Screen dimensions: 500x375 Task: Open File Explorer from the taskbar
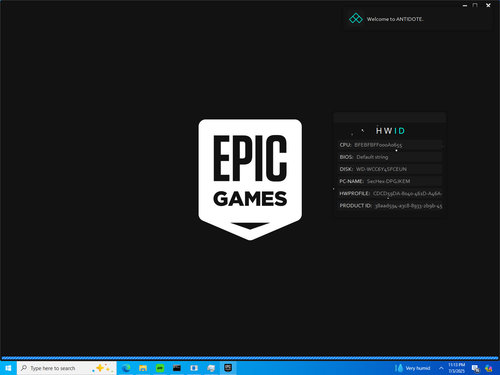click(143, 368)
